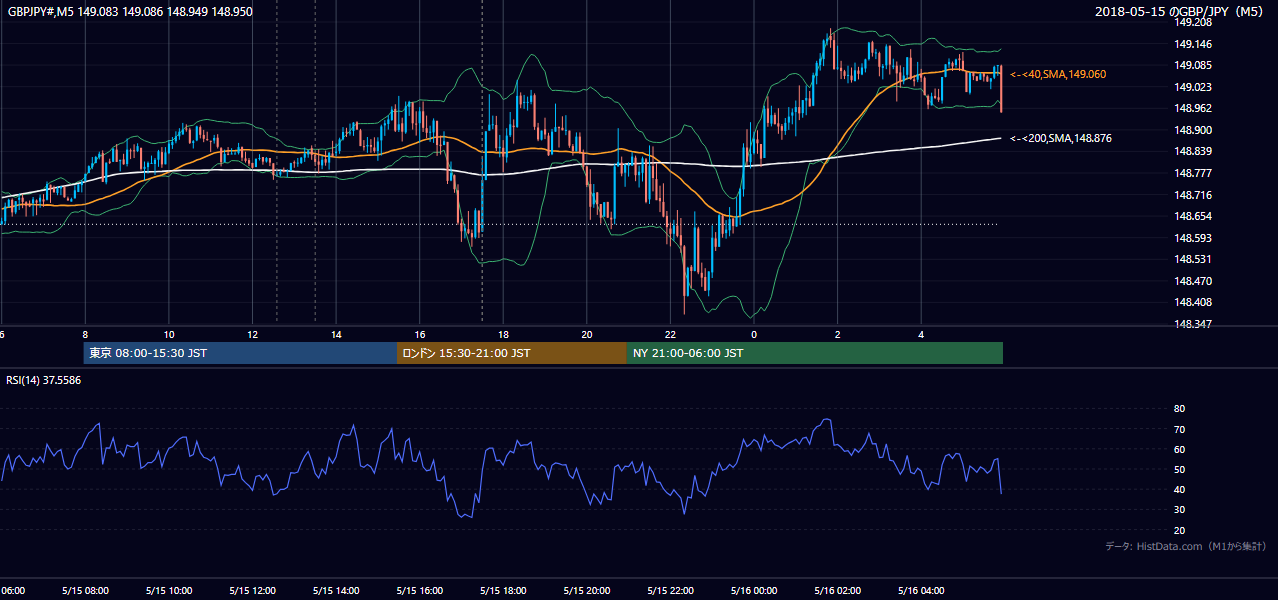Click the RSI(14) 37.5586 indicator label
This screenshot has height=600, width=1278.
tap(44, 380)
